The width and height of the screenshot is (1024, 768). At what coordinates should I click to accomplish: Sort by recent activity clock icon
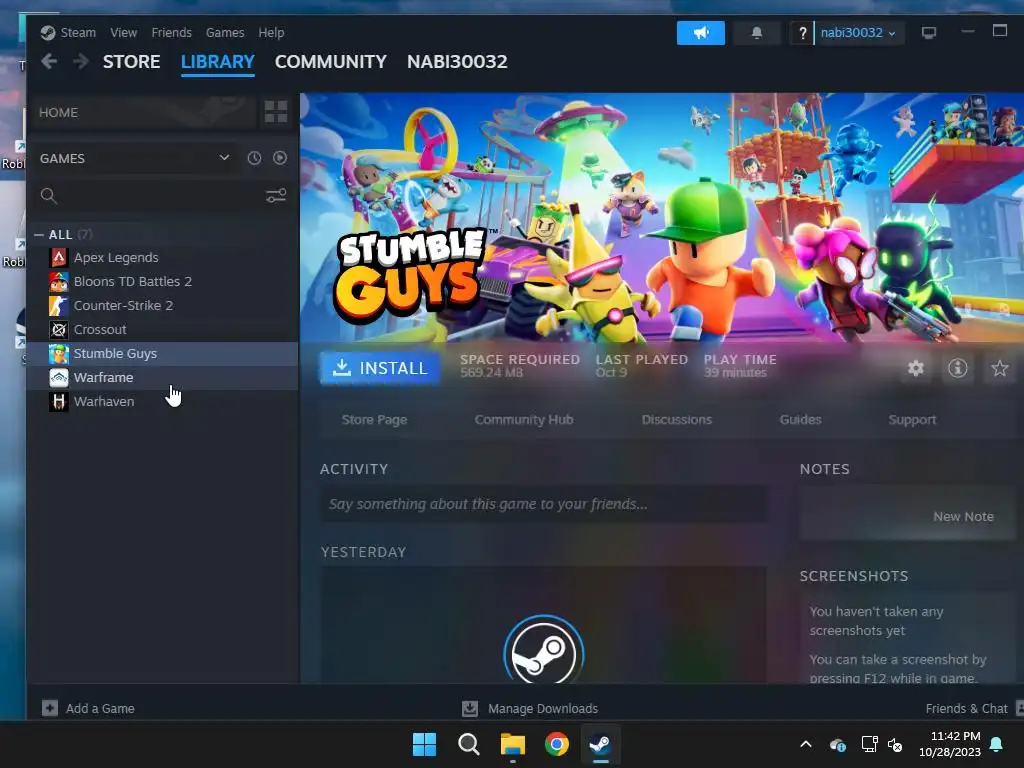(x=254, y=158)
